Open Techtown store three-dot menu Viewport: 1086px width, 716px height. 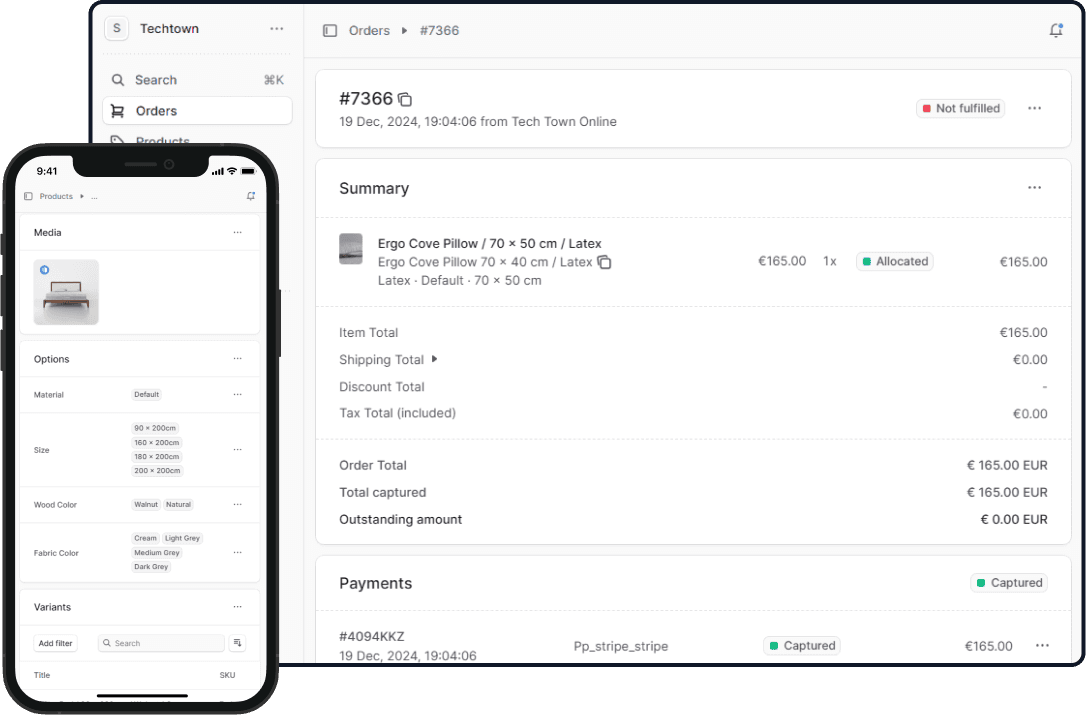coord(277,29)
